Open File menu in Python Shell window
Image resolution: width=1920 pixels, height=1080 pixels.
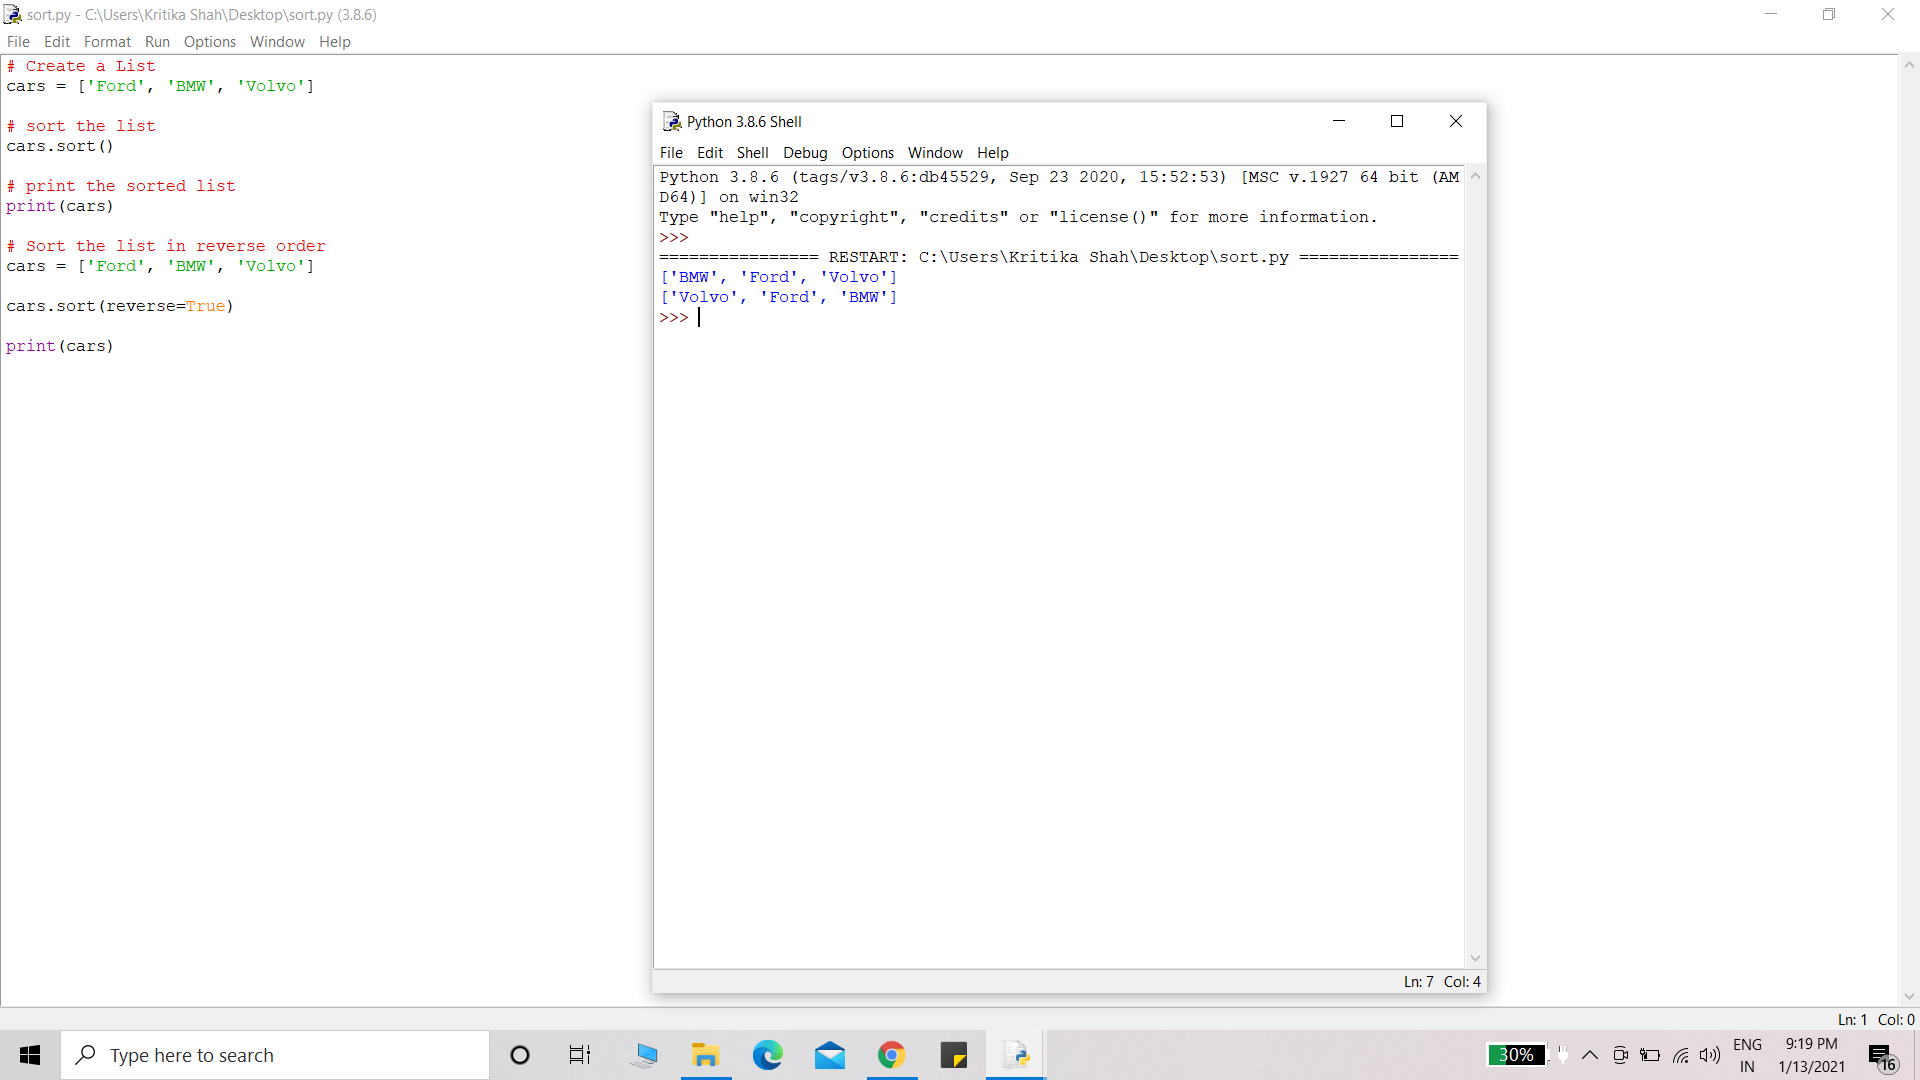point(671,153)
